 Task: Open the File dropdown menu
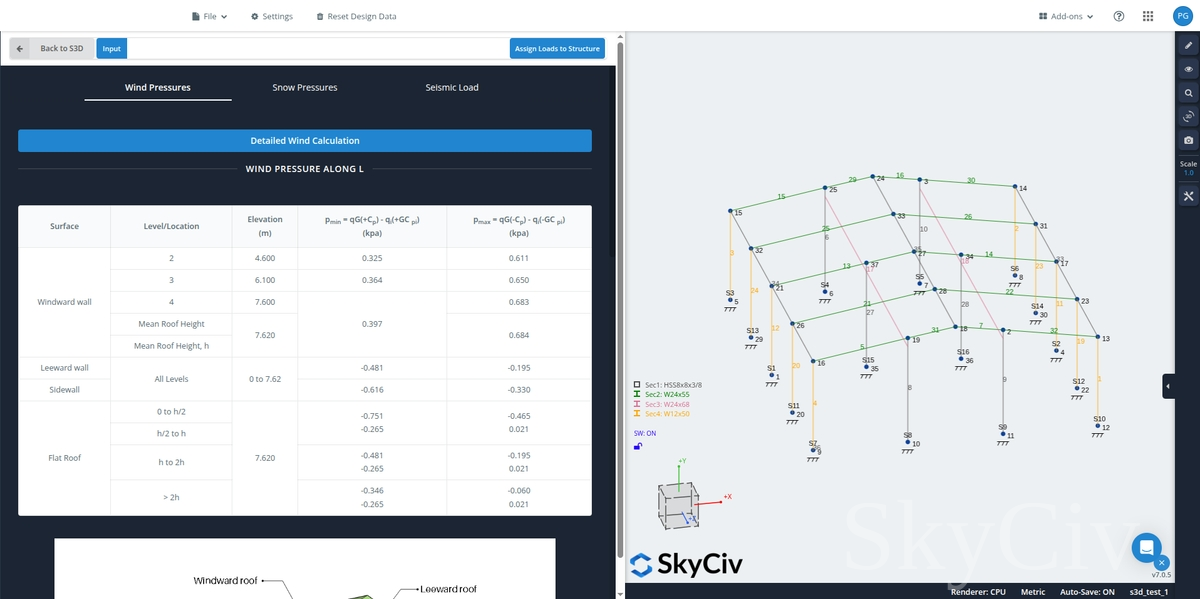click(x=209, y=17)
